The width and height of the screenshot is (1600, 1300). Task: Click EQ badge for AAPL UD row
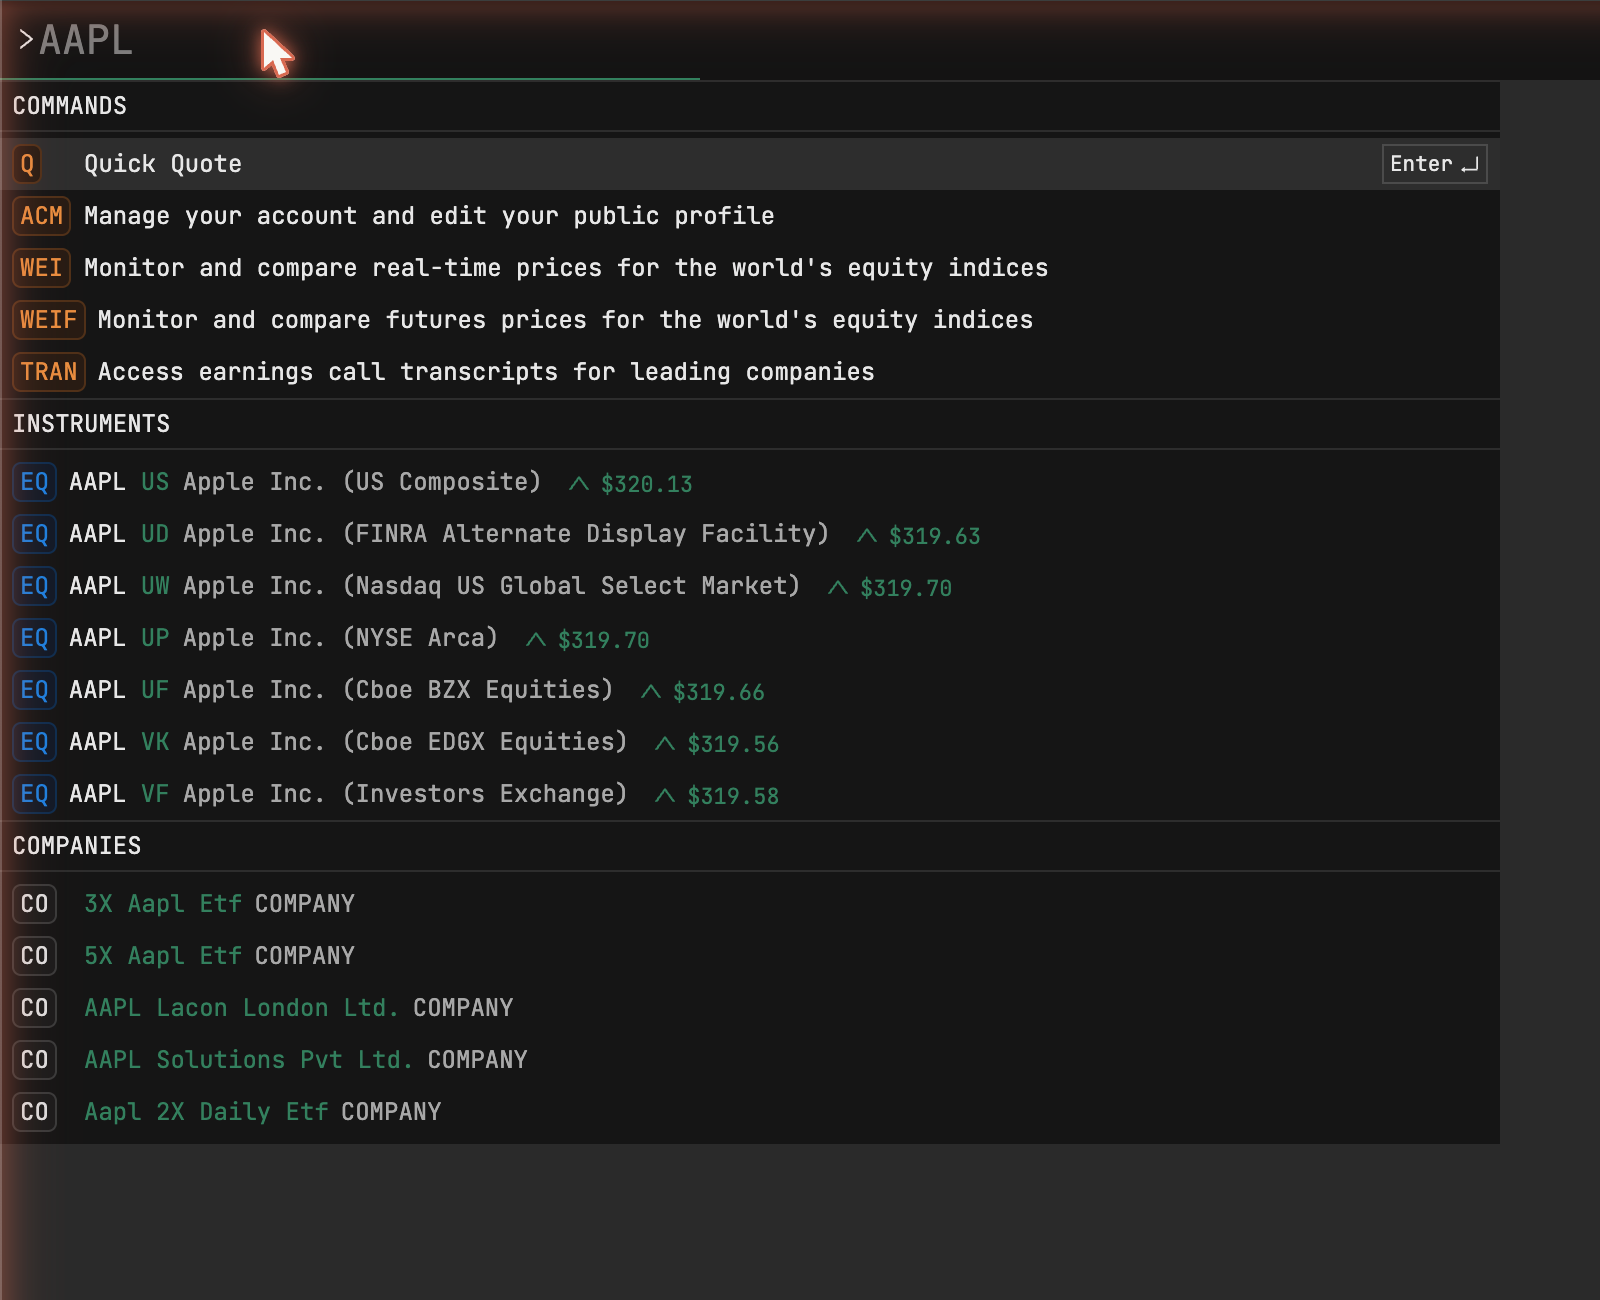(35, 534)
